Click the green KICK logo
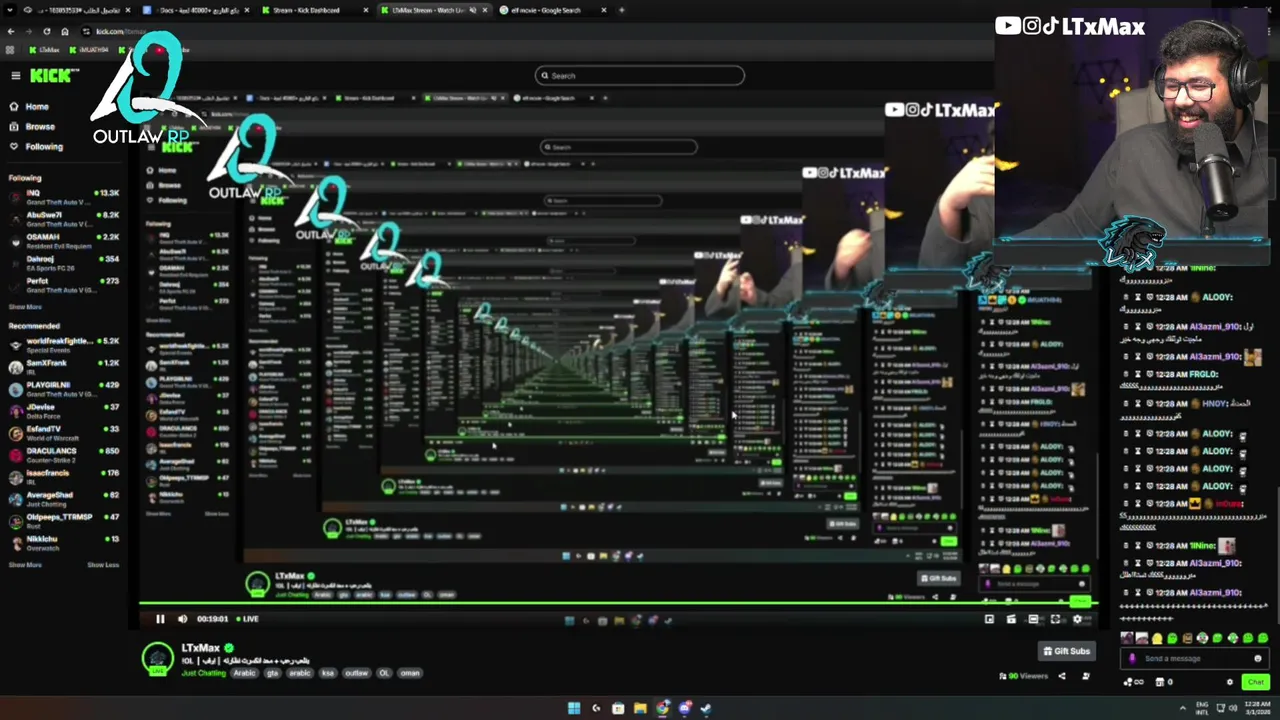The height and width of the screenshot is (720, 1280). [54, 76]
